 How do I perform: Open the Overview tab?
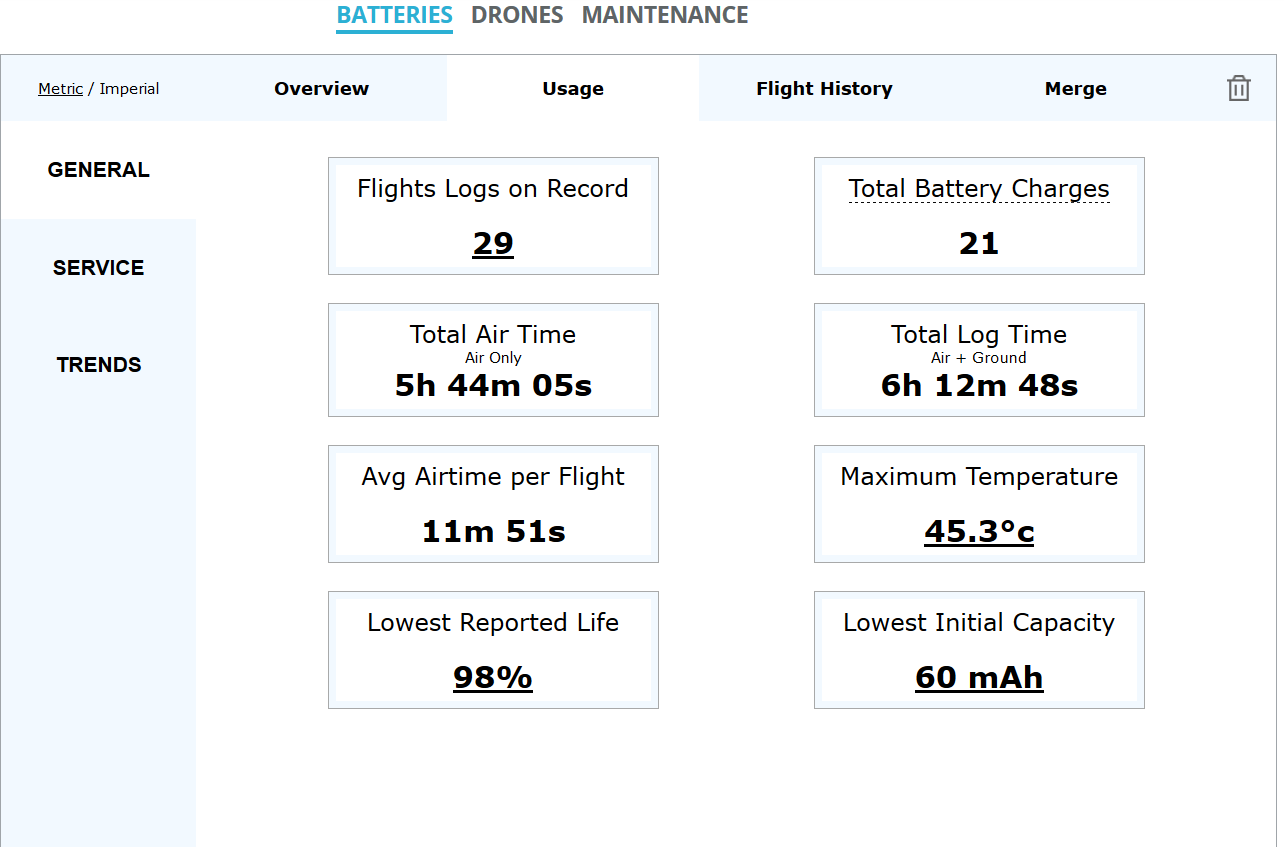click(x=321, y=88)
